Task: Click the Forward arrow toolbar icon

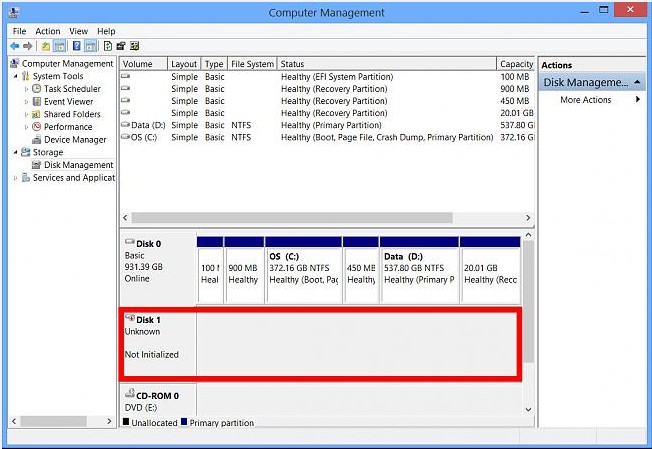Action: click(x=27, y=46)
